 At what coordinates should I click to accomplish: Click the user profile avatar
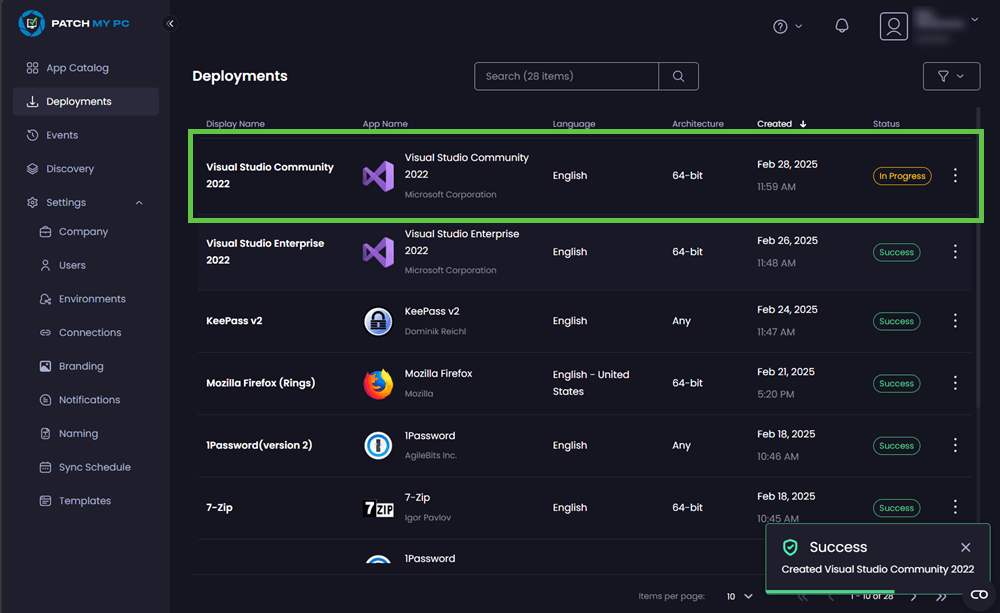coord(893,27)
